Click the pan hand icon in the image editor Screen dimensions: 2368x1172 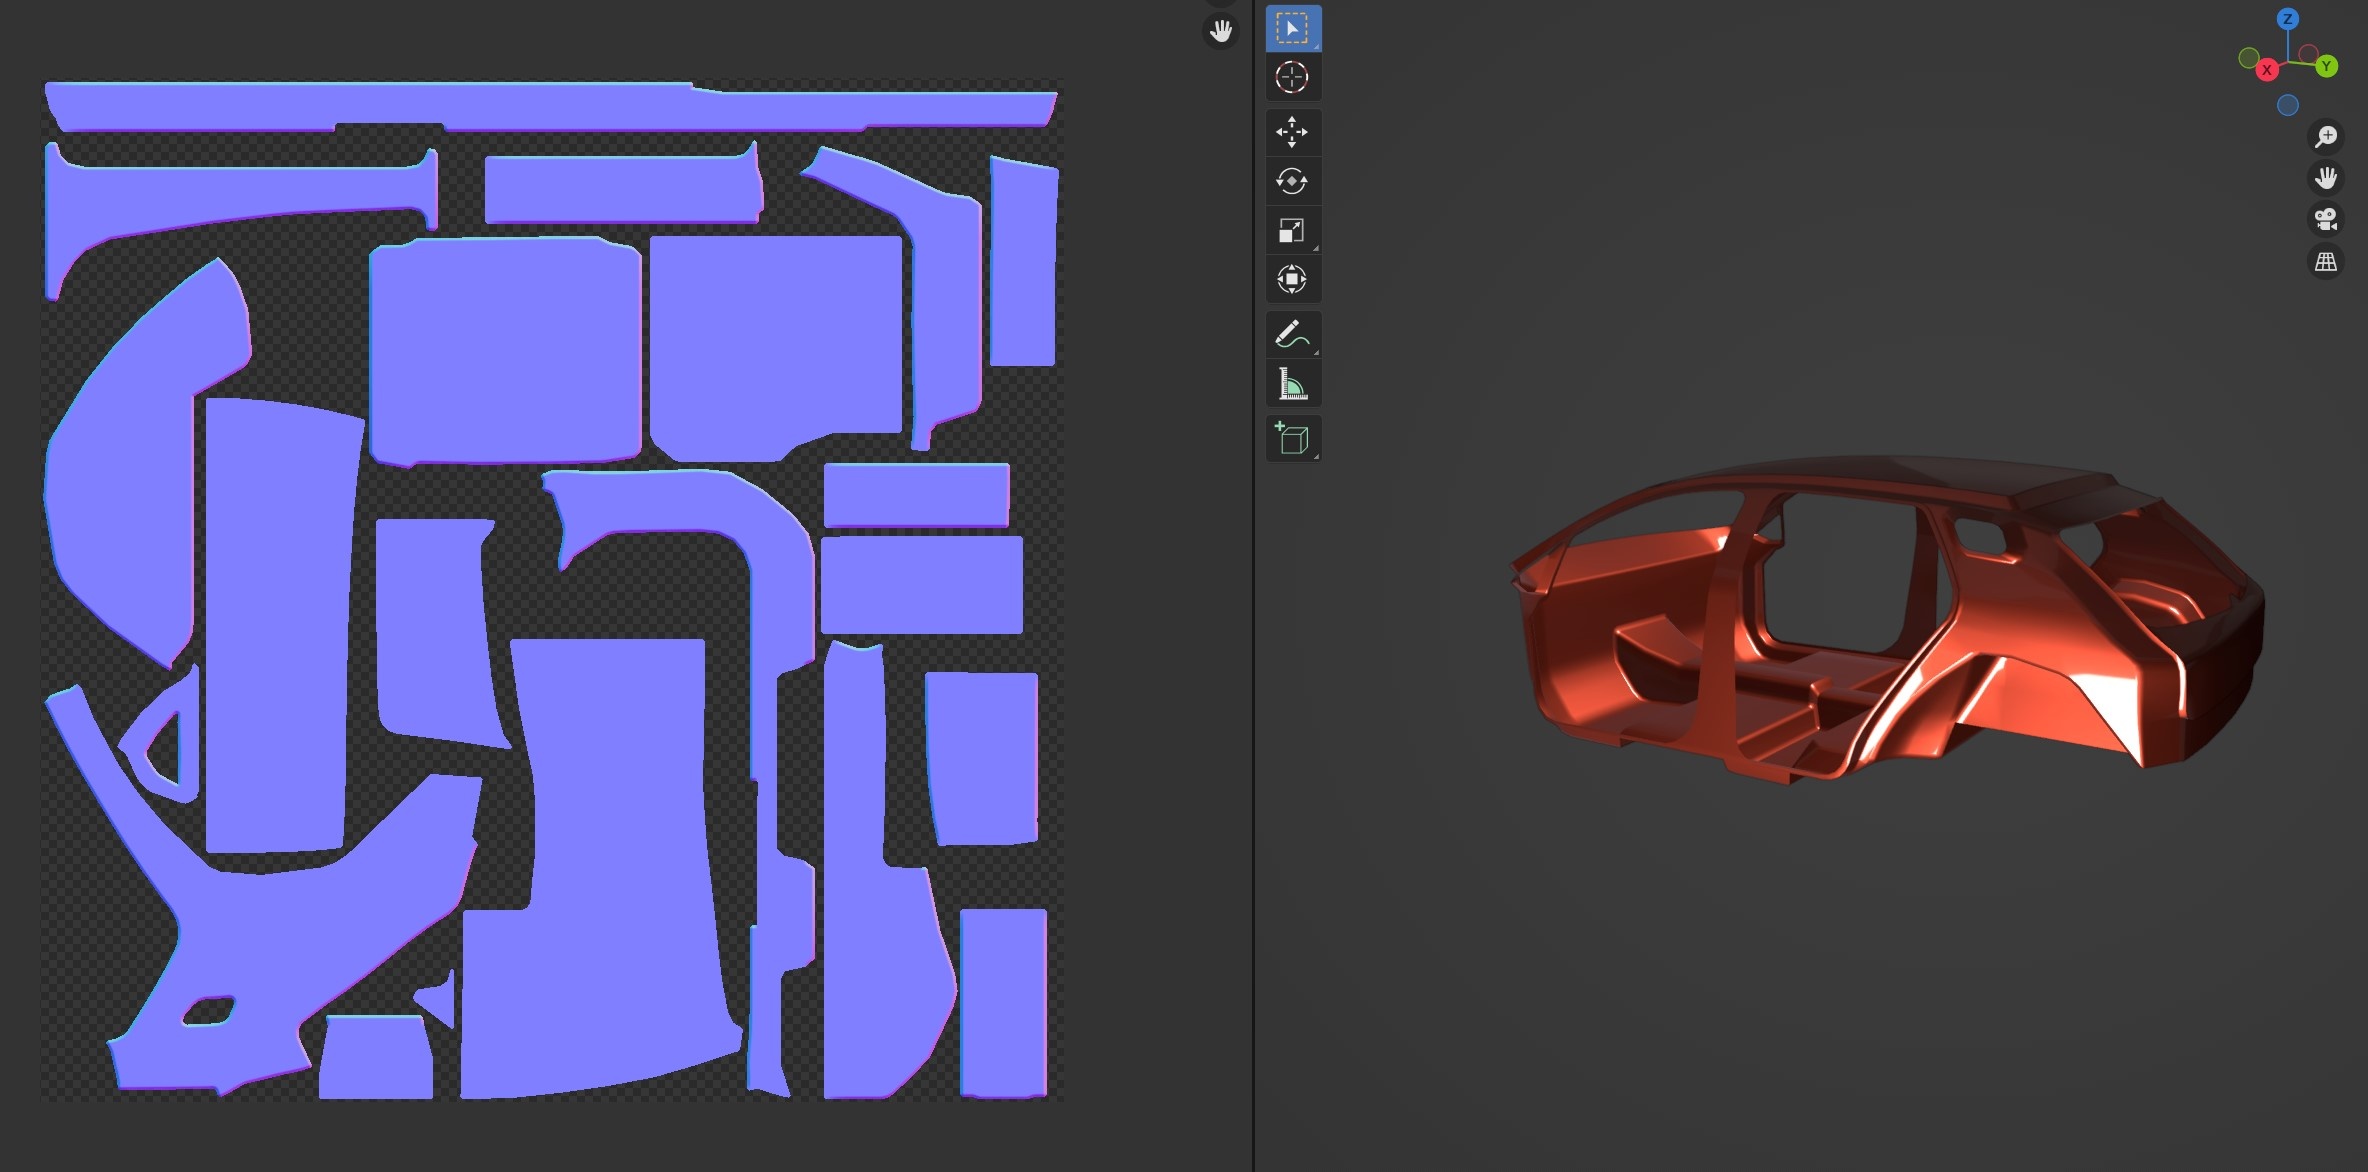tap(1221, 31)
